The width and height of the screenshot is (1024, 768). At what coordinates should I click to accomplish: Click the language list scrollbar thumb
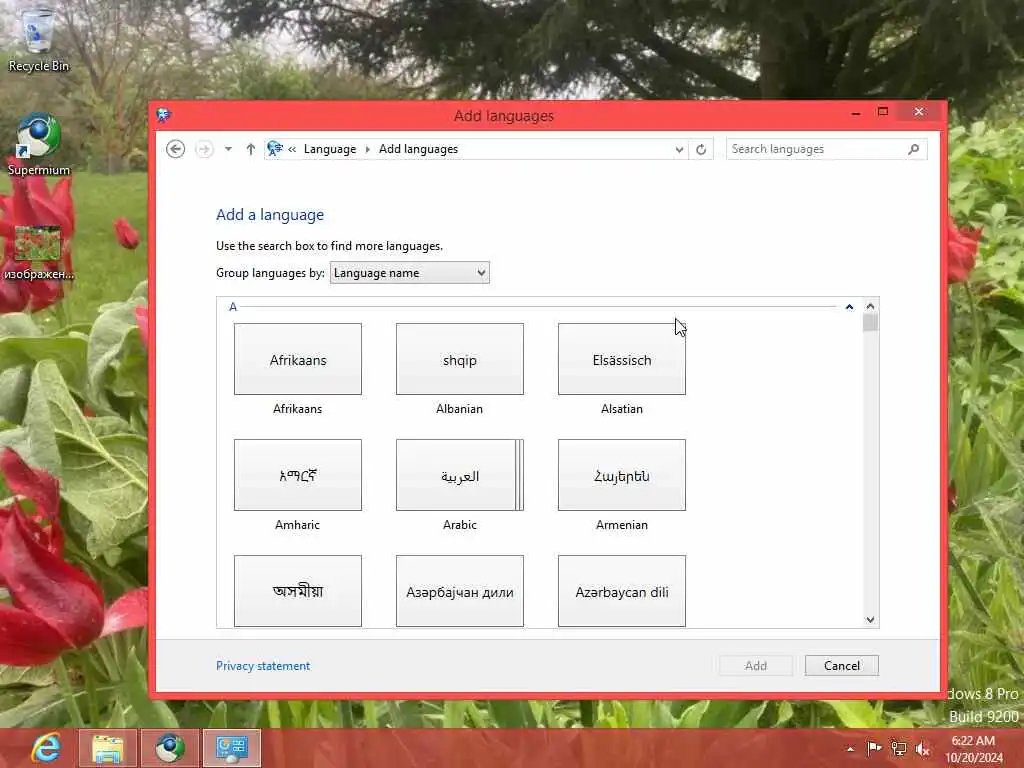[870, 323]
